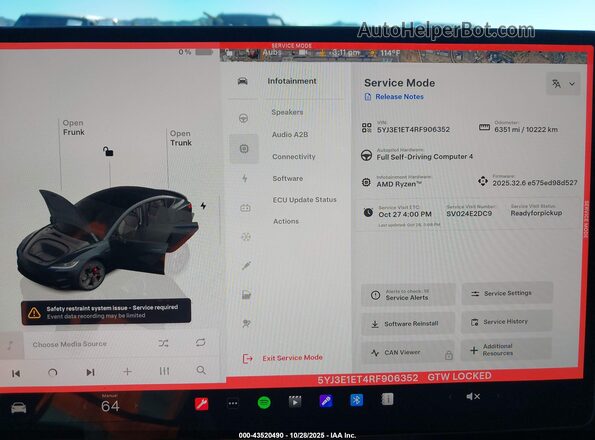
Task: Open the safety restraint system alert banner
Action: click(106, 312)
